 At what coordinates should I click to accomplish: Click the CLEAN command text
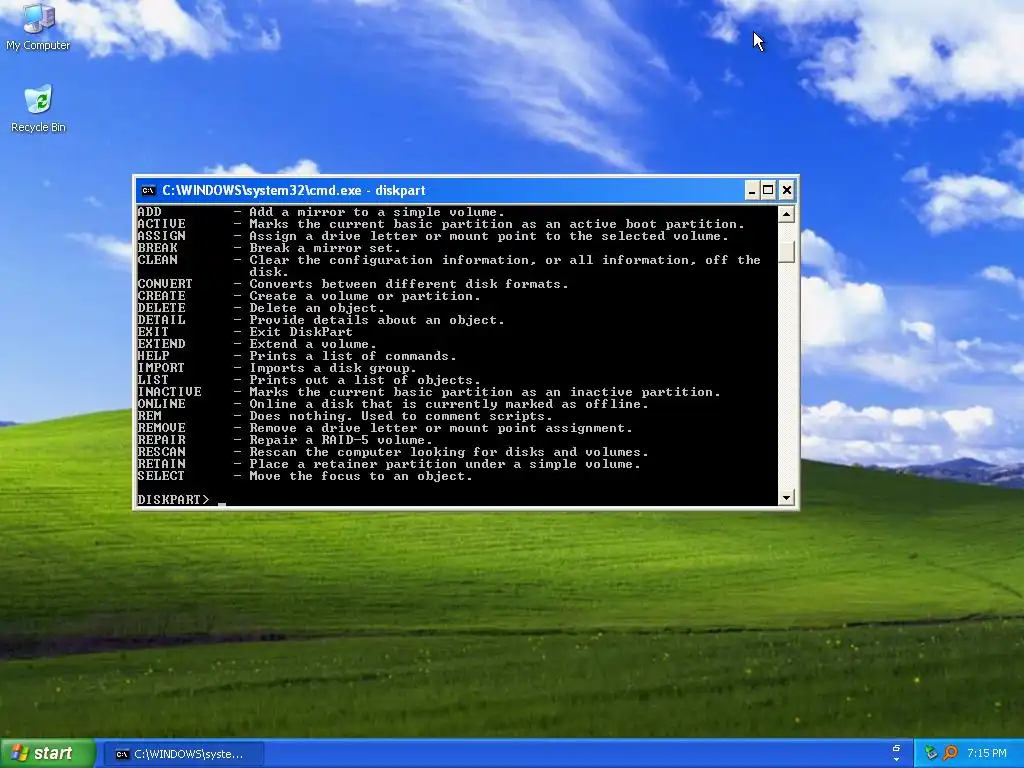click(x=157, y=260)
